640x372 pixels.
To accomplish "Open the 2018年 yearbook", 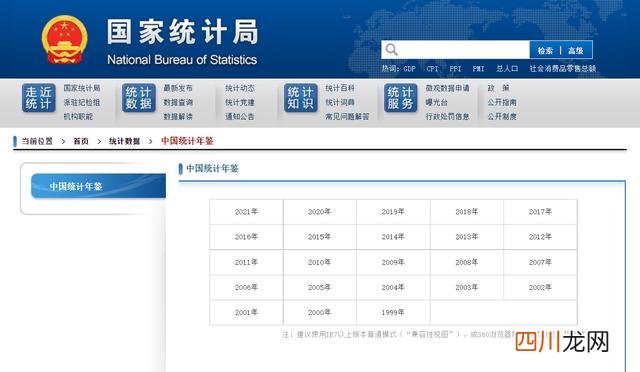I will 467,212.
